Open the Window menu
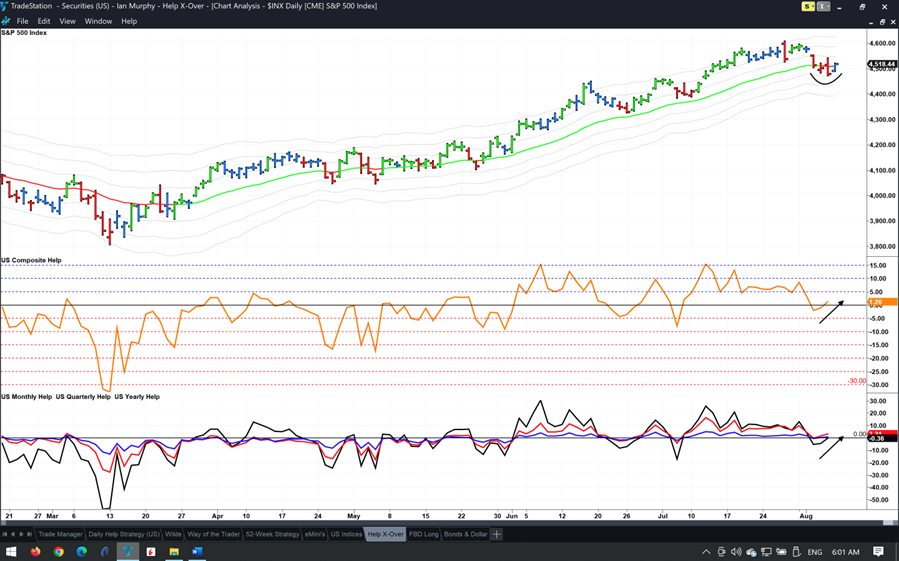This screenshot has width=899, height=561. (98, 21)
